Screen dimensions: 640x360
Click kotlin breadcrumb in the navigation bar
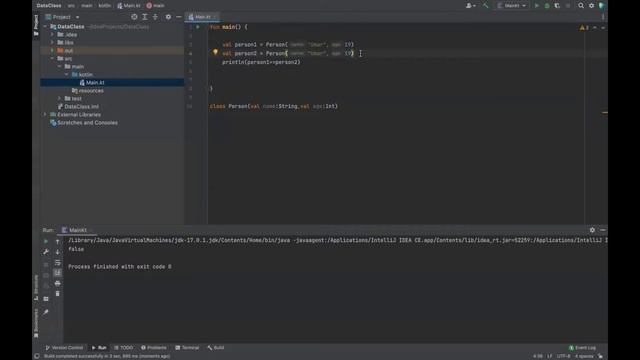pyautogui.click(x=104, y=6)
